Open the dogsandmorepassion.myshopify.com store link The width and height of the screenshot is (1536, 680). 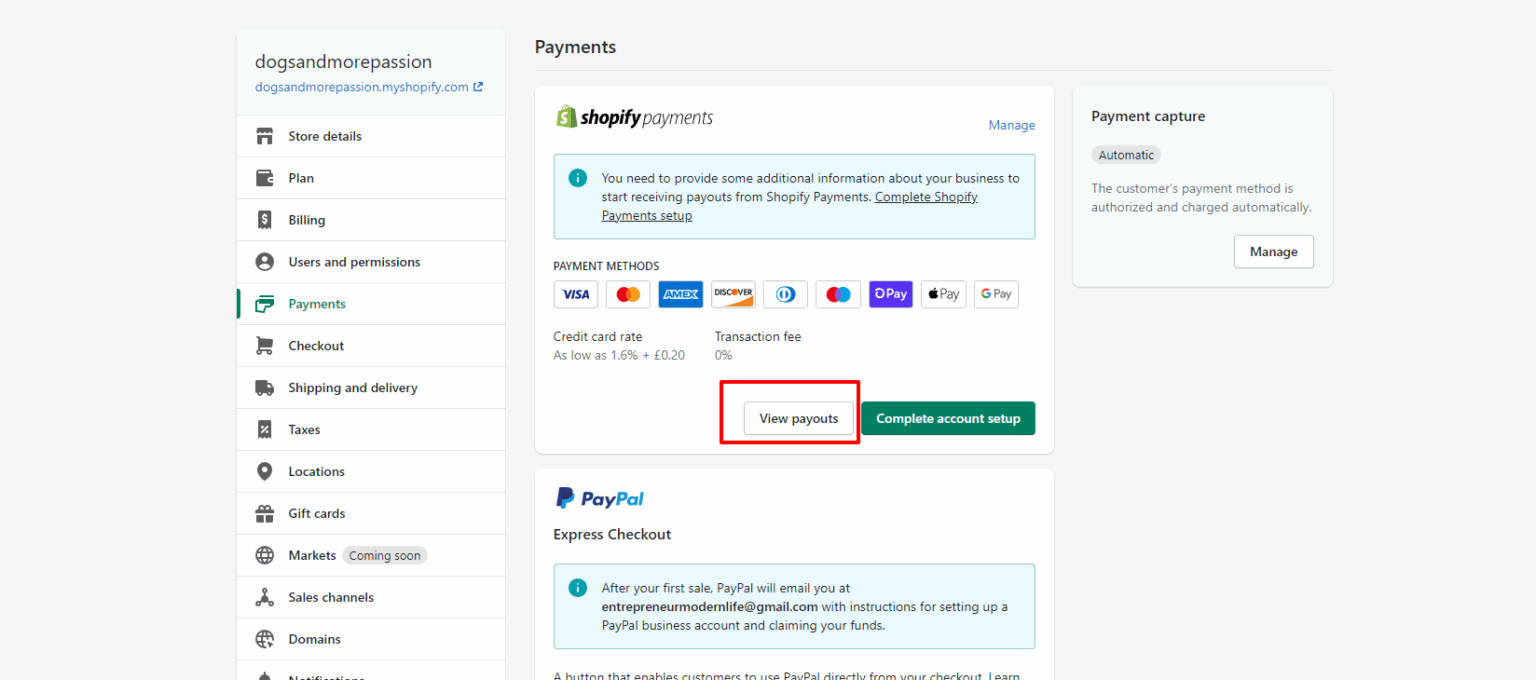361,87
